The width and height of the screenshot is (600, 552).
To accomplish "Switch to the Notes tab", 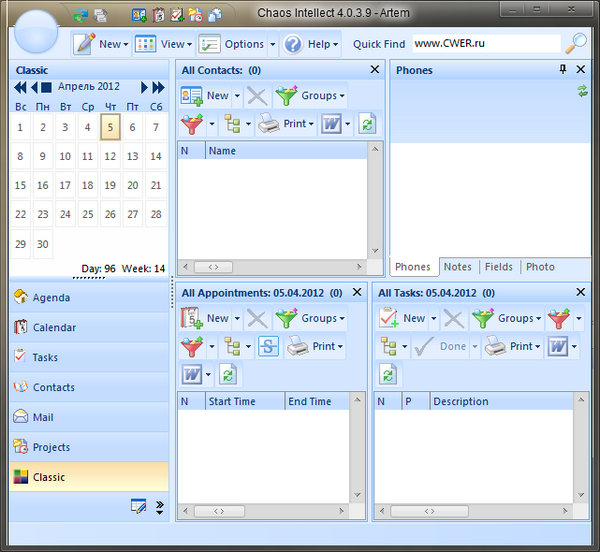I will click(x=457, y=267).
